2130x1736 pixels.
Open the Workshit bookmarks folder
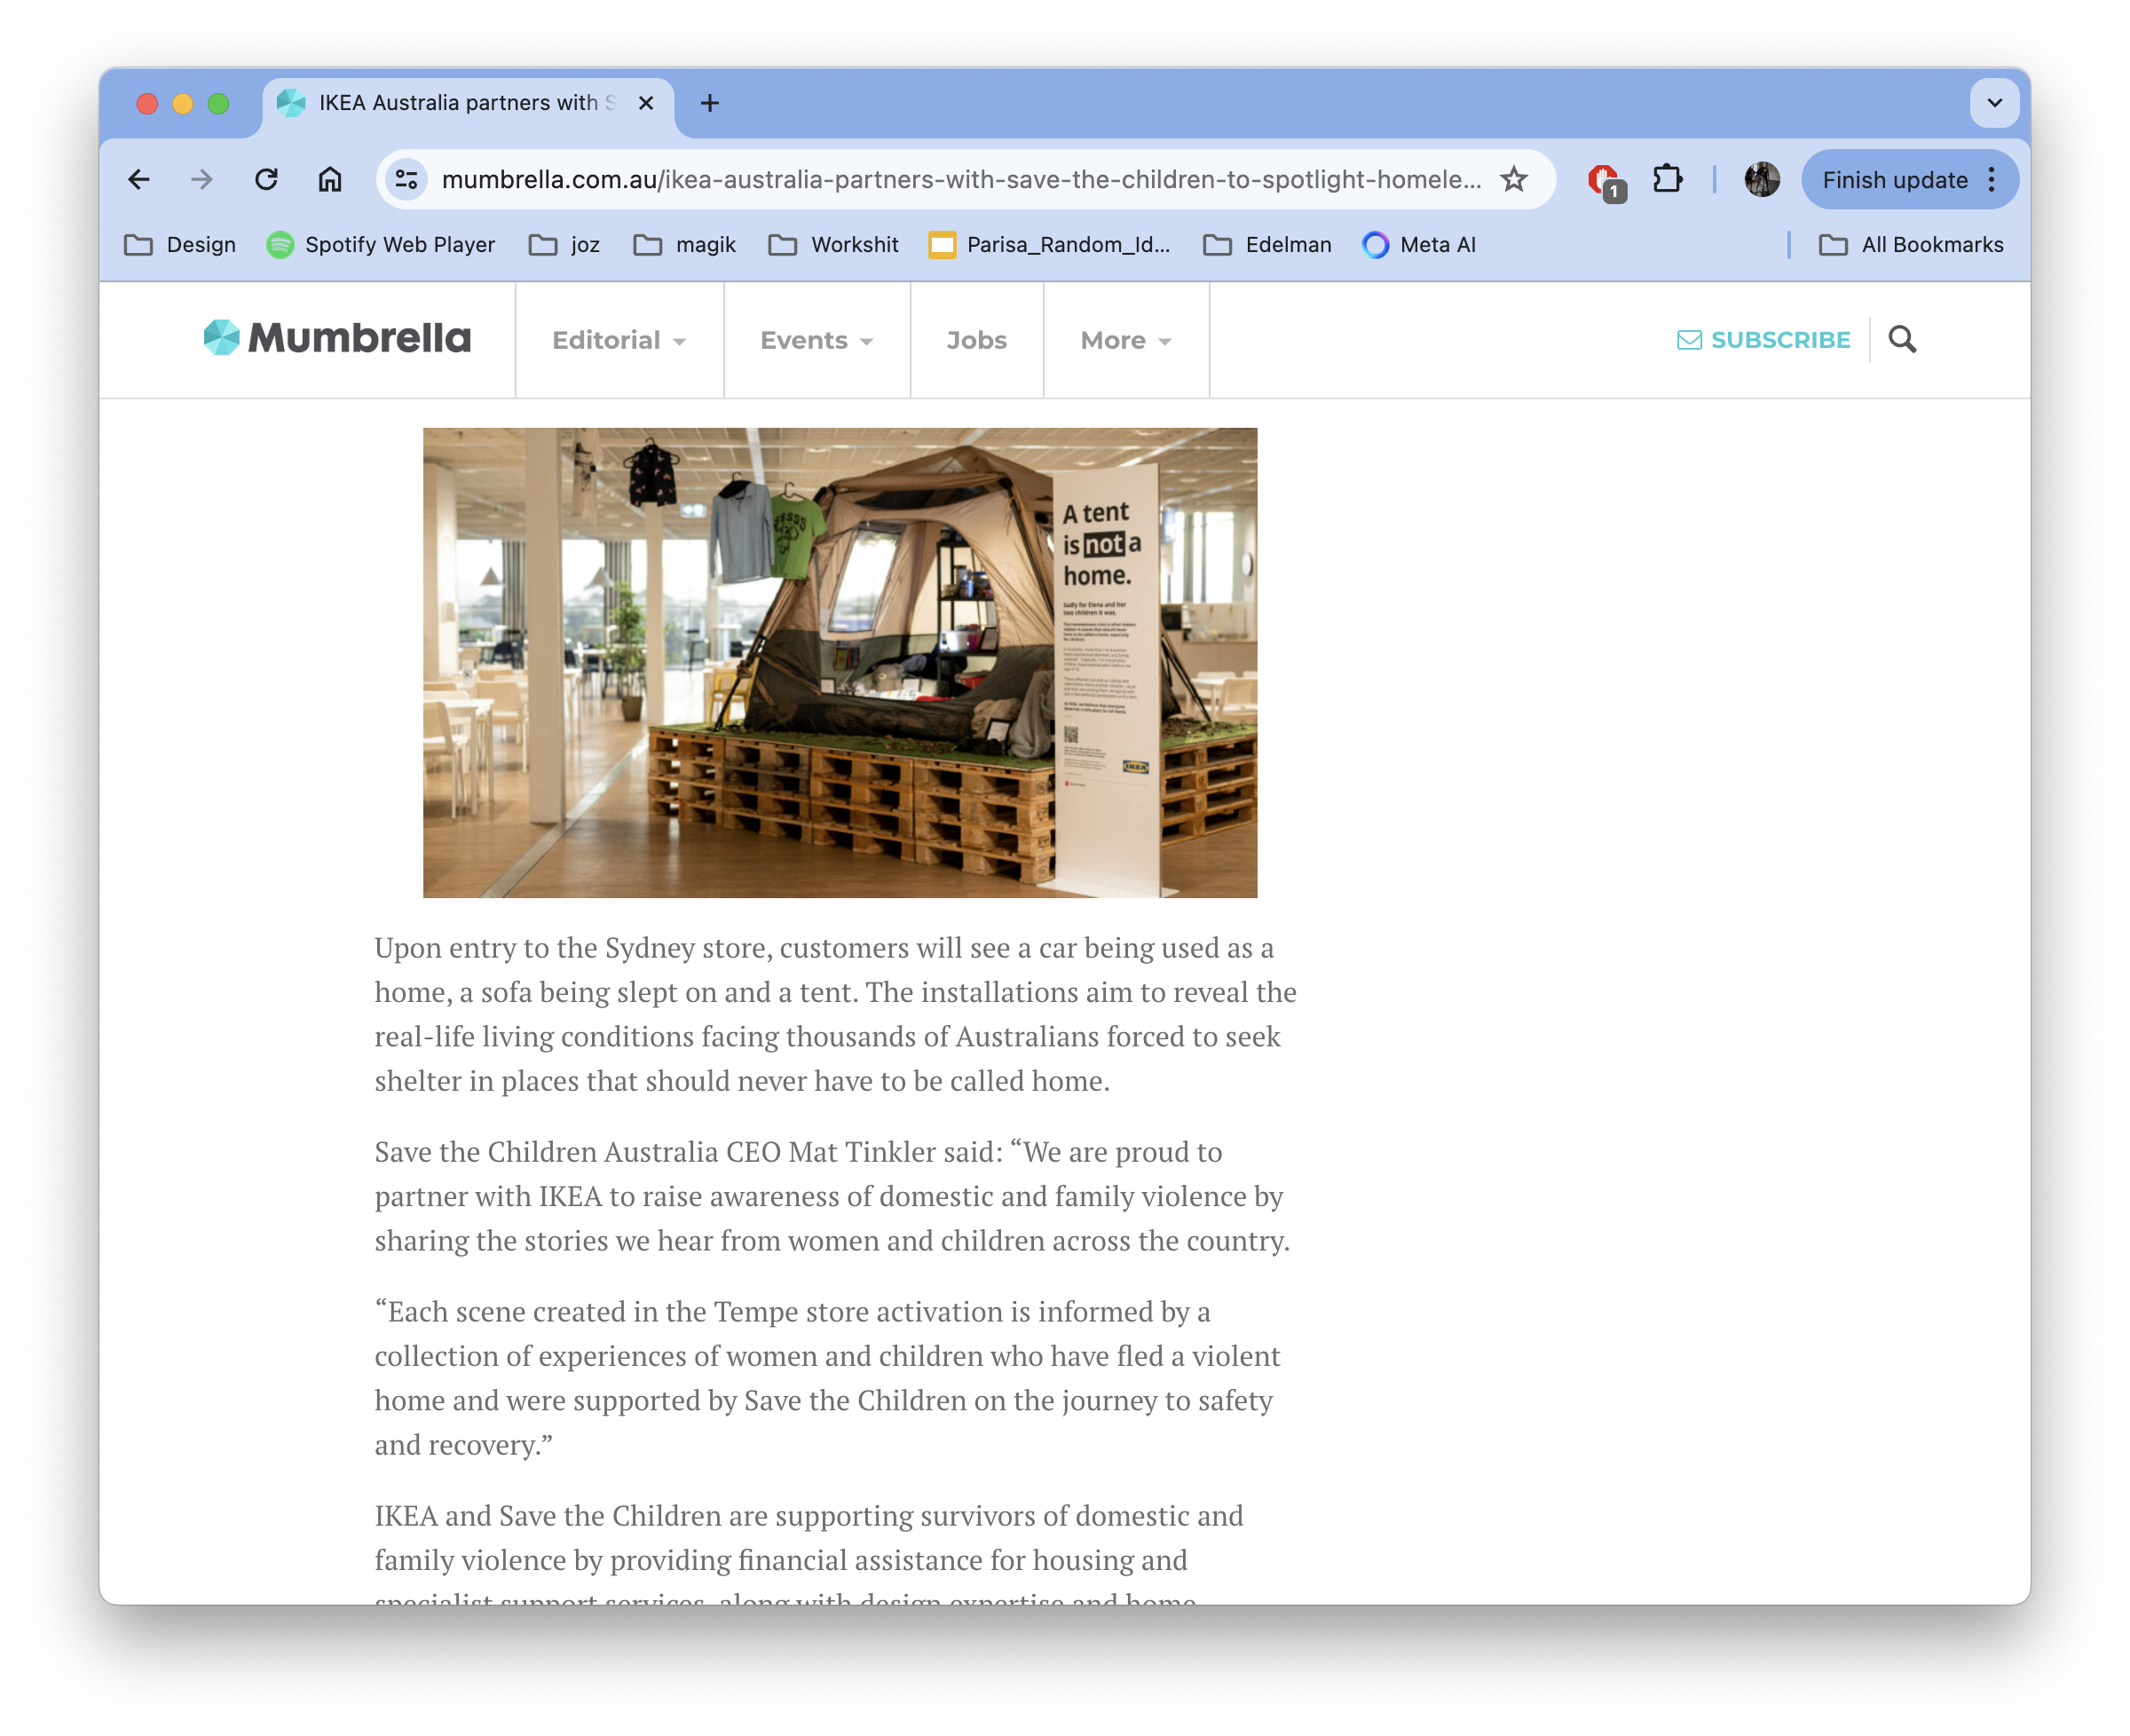click(833, 245)
